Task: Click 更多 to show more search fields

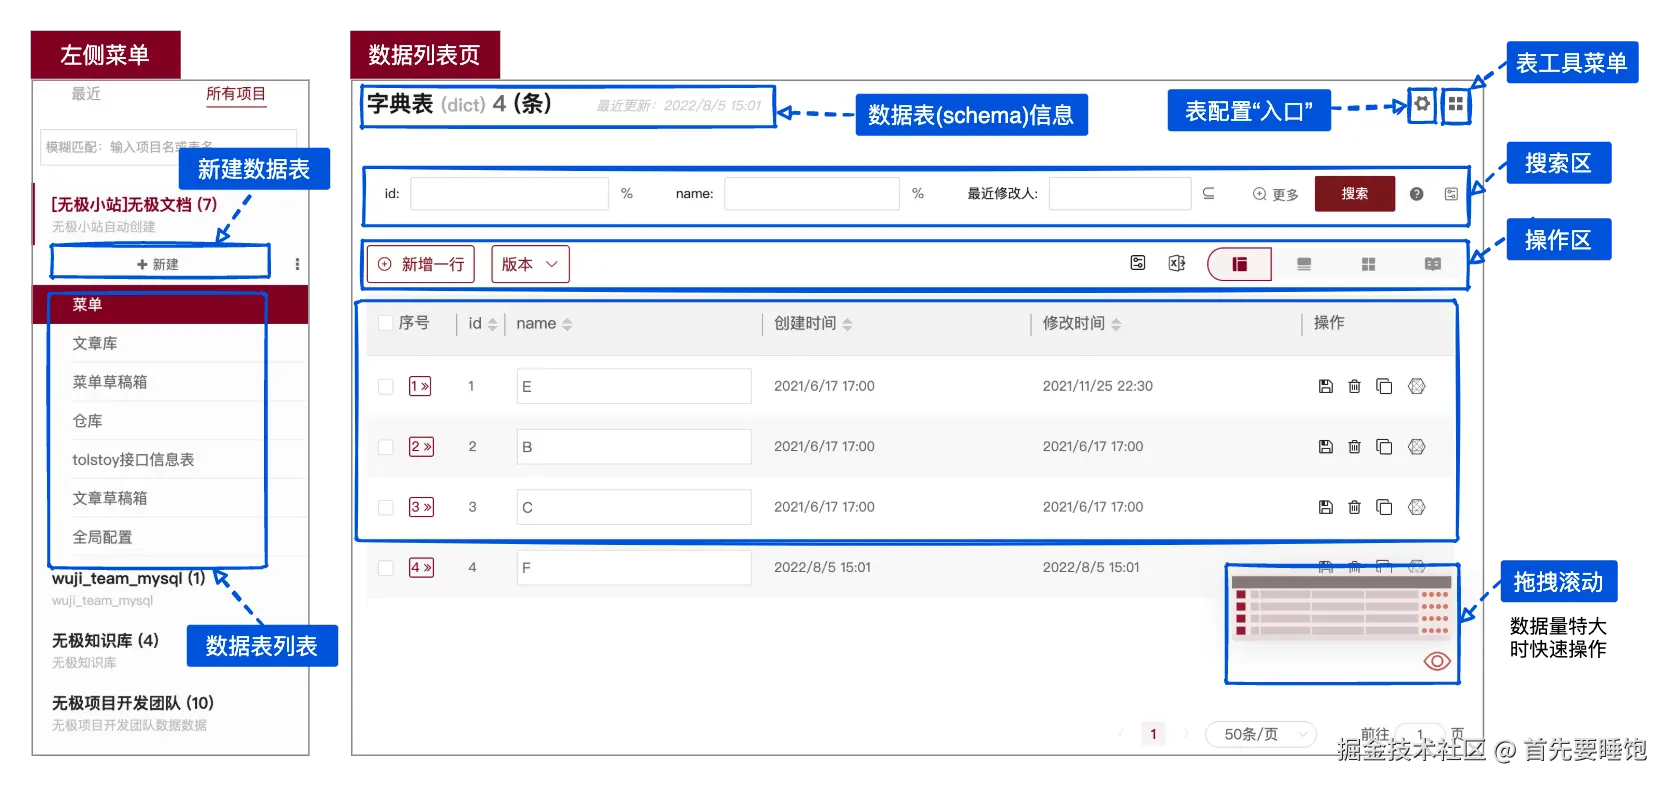Action: [x=1276, y=194]
